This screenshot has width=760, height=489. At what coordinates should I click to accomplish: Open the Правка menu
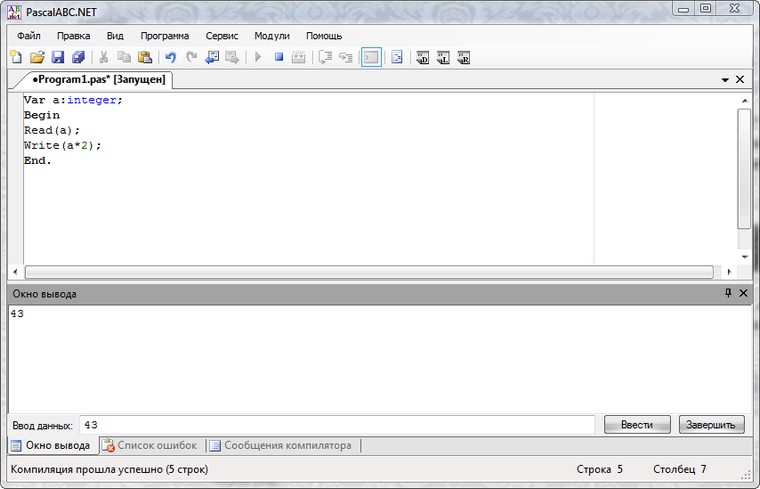(x=73, y=36)
